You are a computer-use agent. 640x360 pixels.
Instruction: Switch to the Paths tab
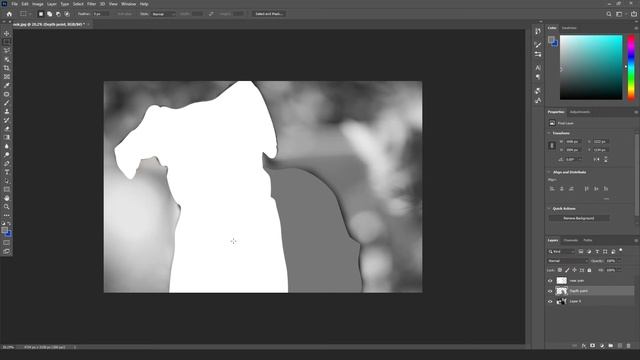[x=588, y=240]
